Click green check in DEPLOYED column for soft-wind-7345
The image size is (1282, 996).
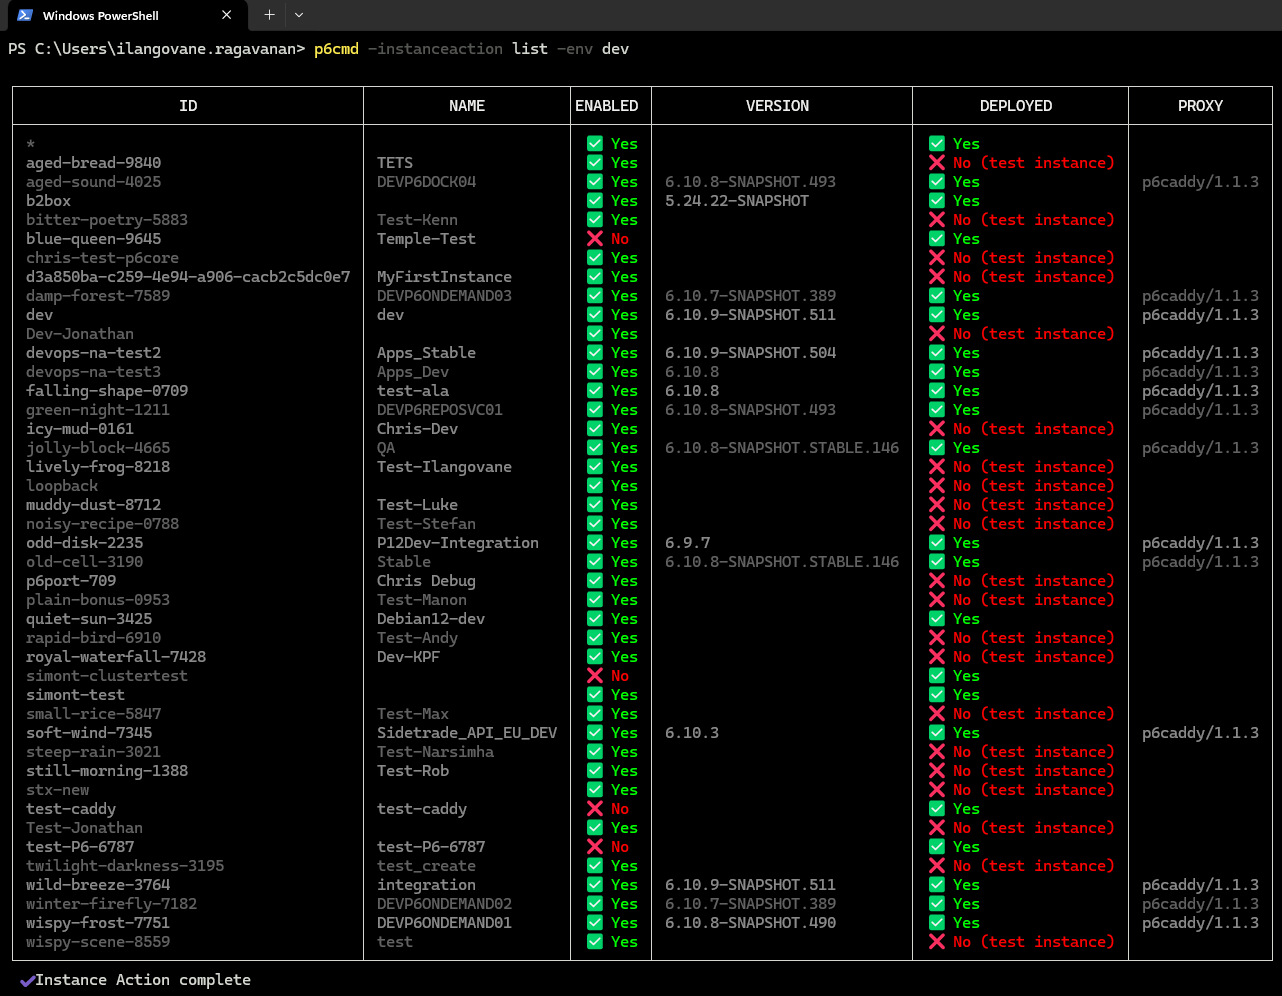937,733
